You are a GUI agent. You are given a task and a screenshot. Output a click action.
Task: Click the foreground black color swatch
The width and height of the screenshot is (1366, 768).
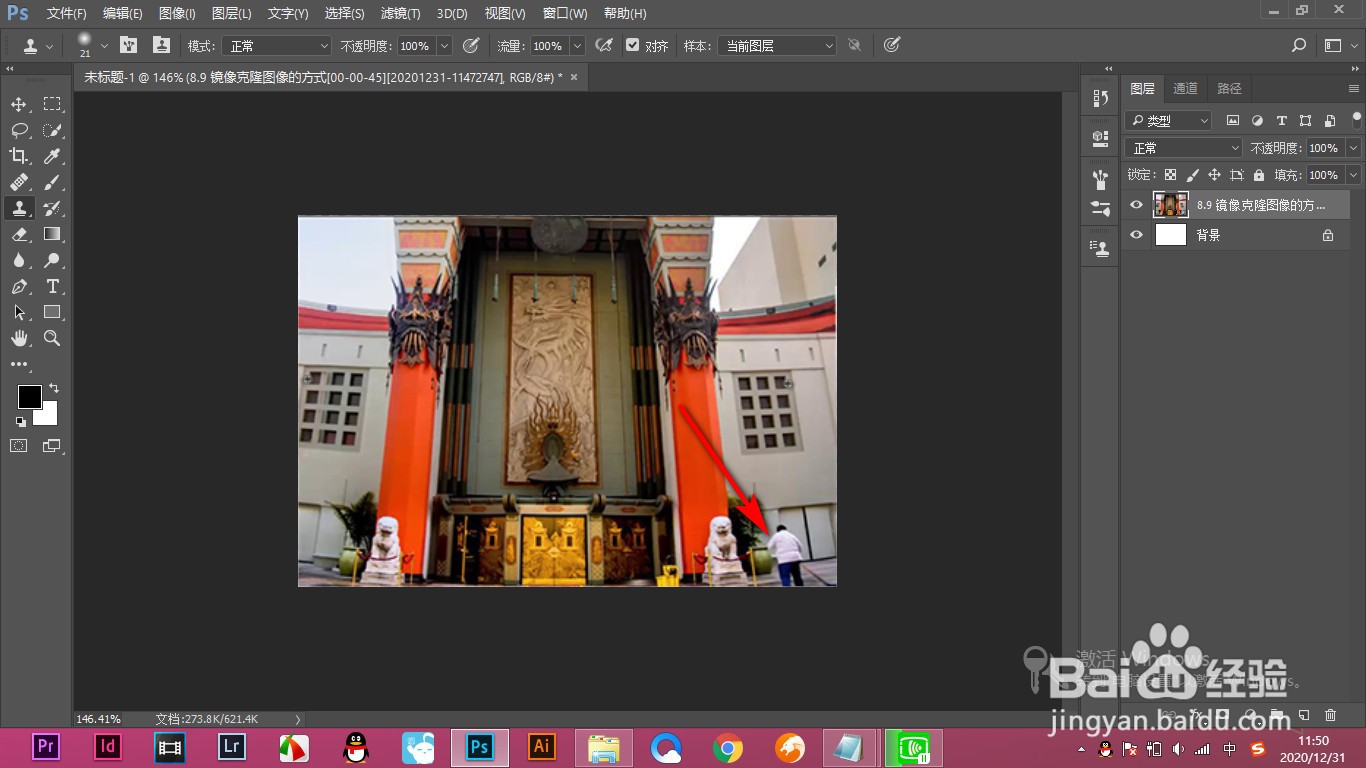pyautogui.click(x=29, y=397)
